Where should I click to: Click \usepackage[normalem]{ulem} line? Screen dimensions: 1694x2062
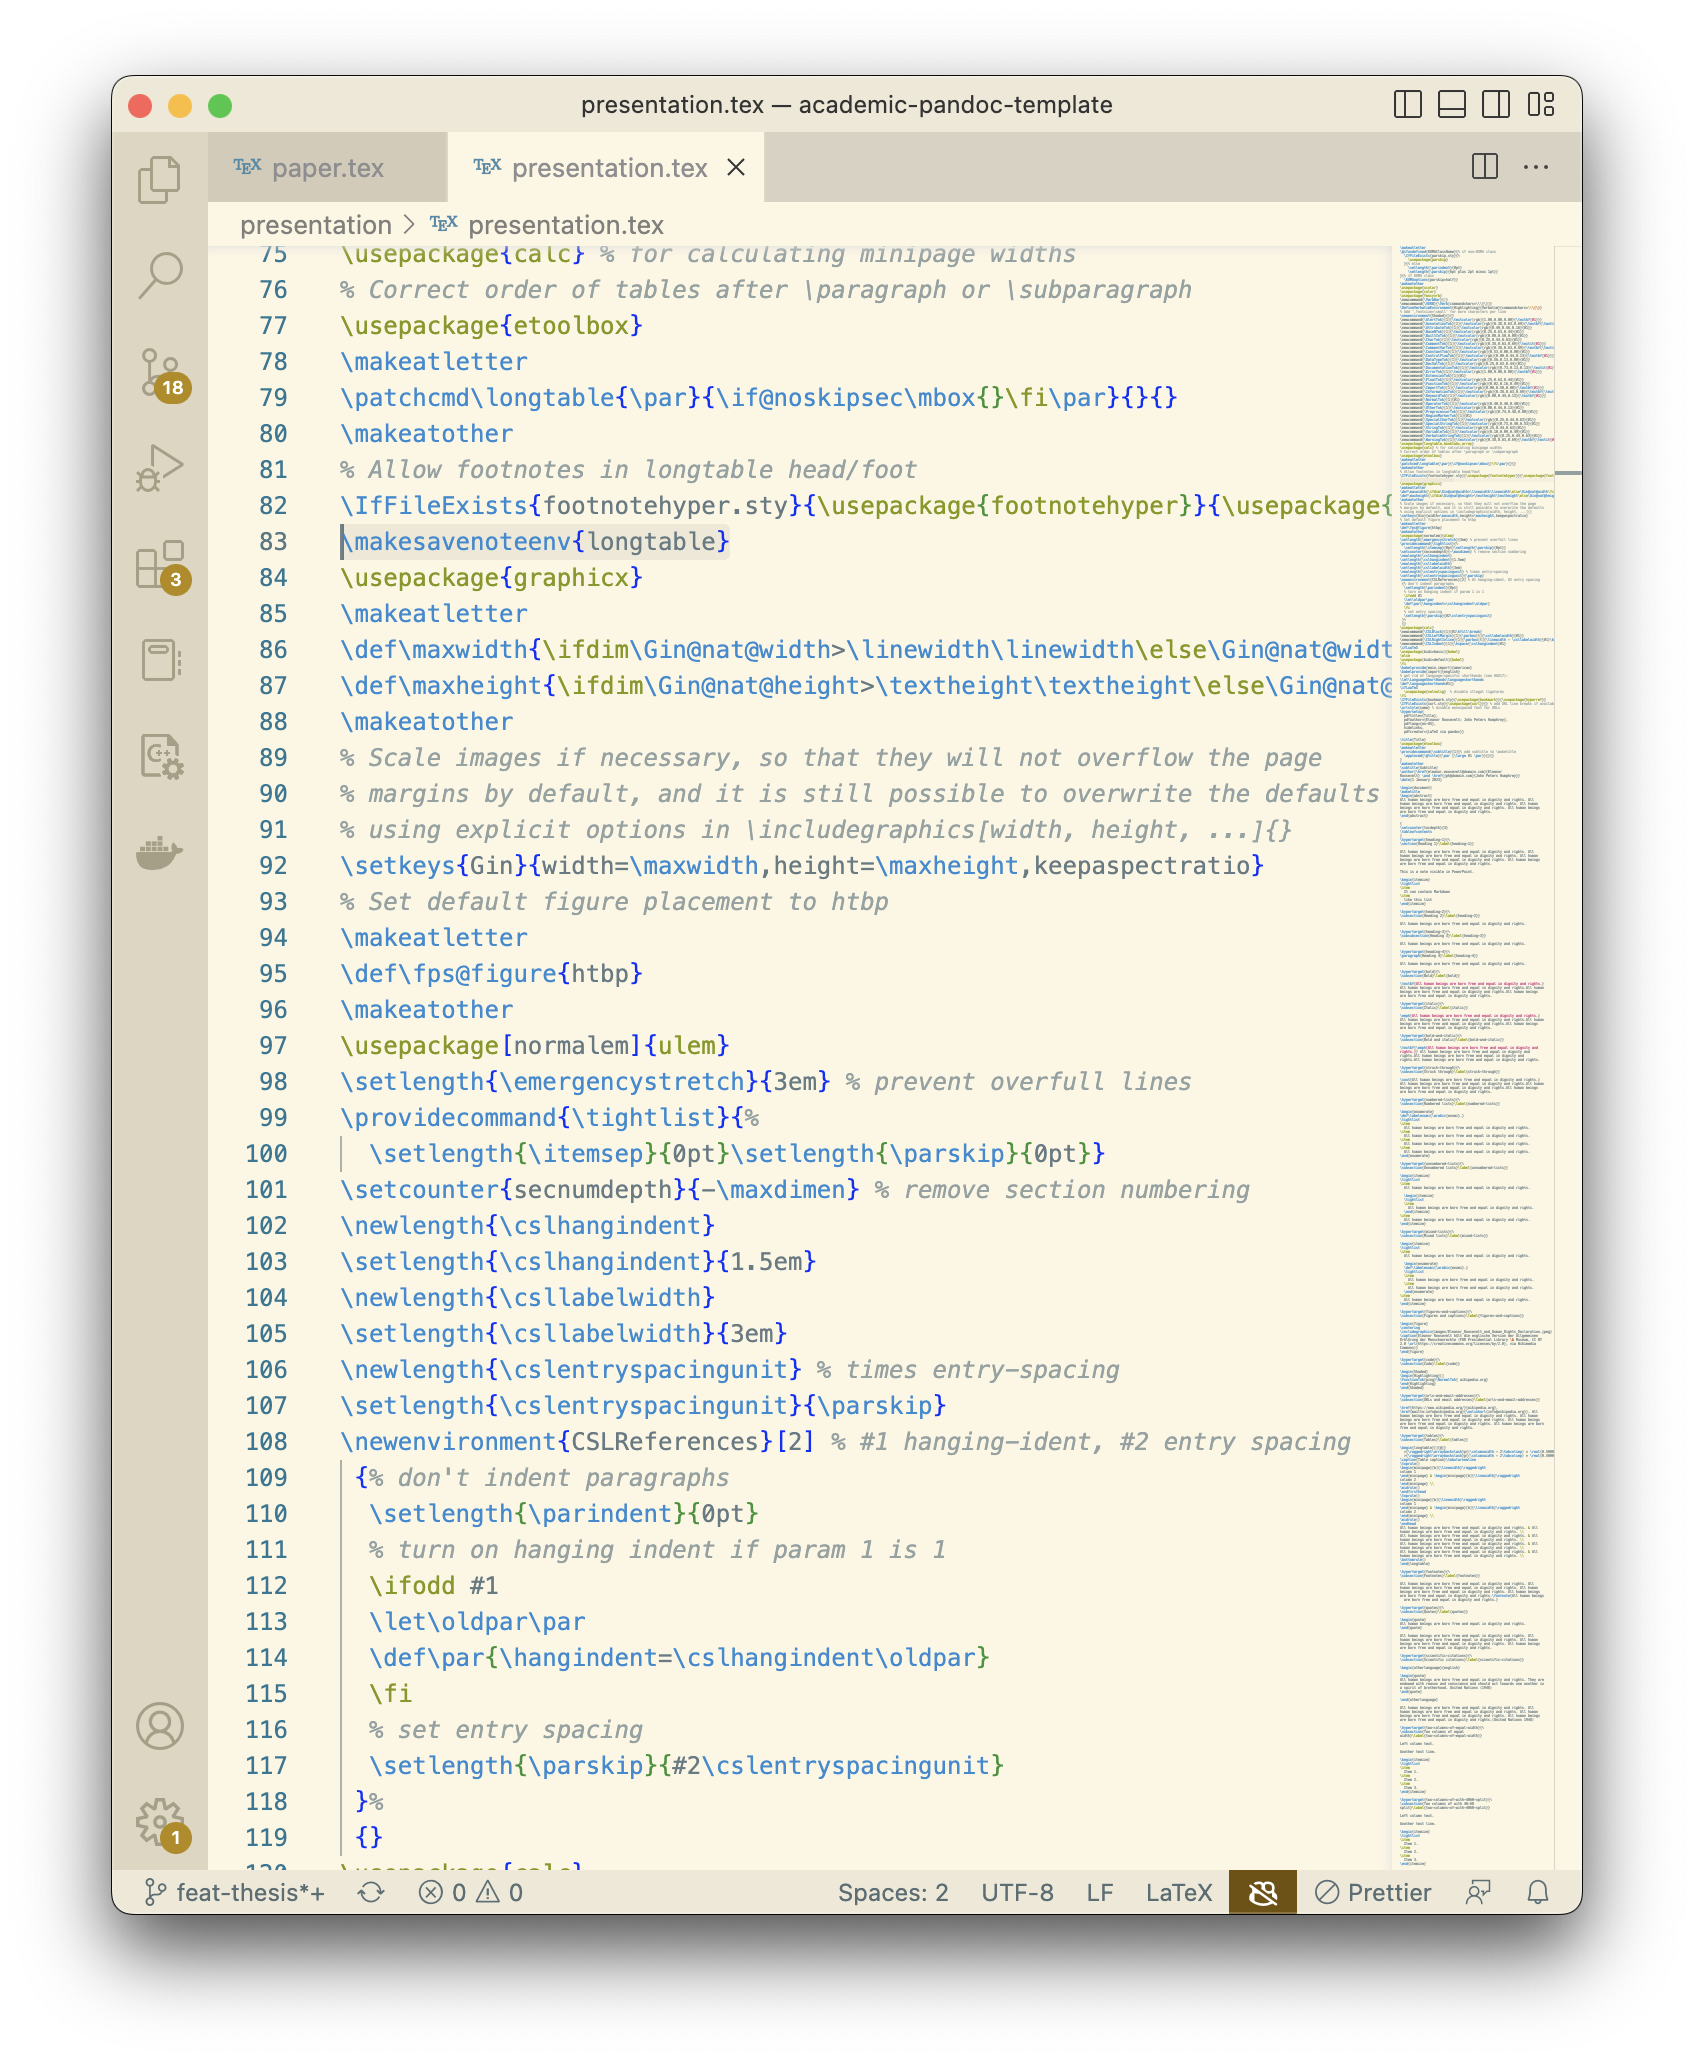(535, 1046)
